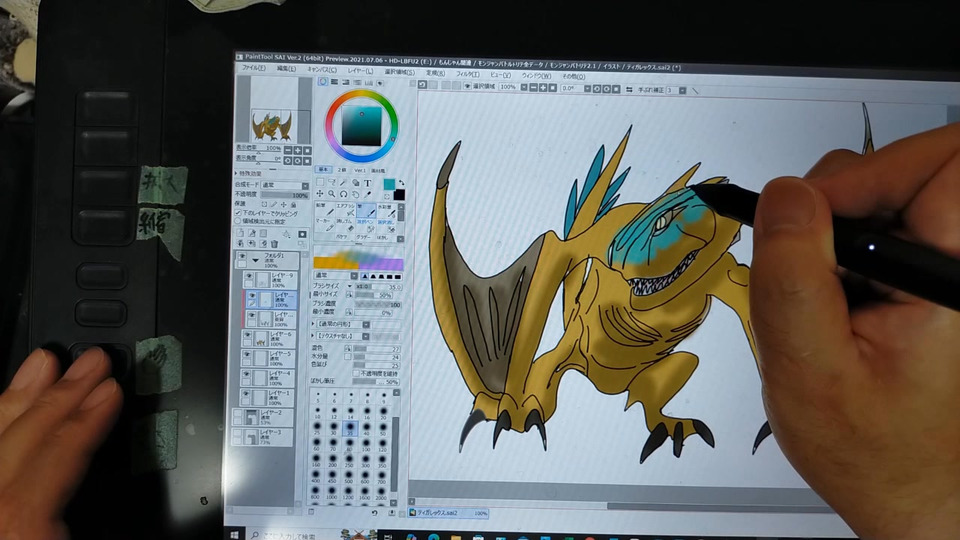
Task: Select brush size 35 preset
Action: (x=350, y=428)
